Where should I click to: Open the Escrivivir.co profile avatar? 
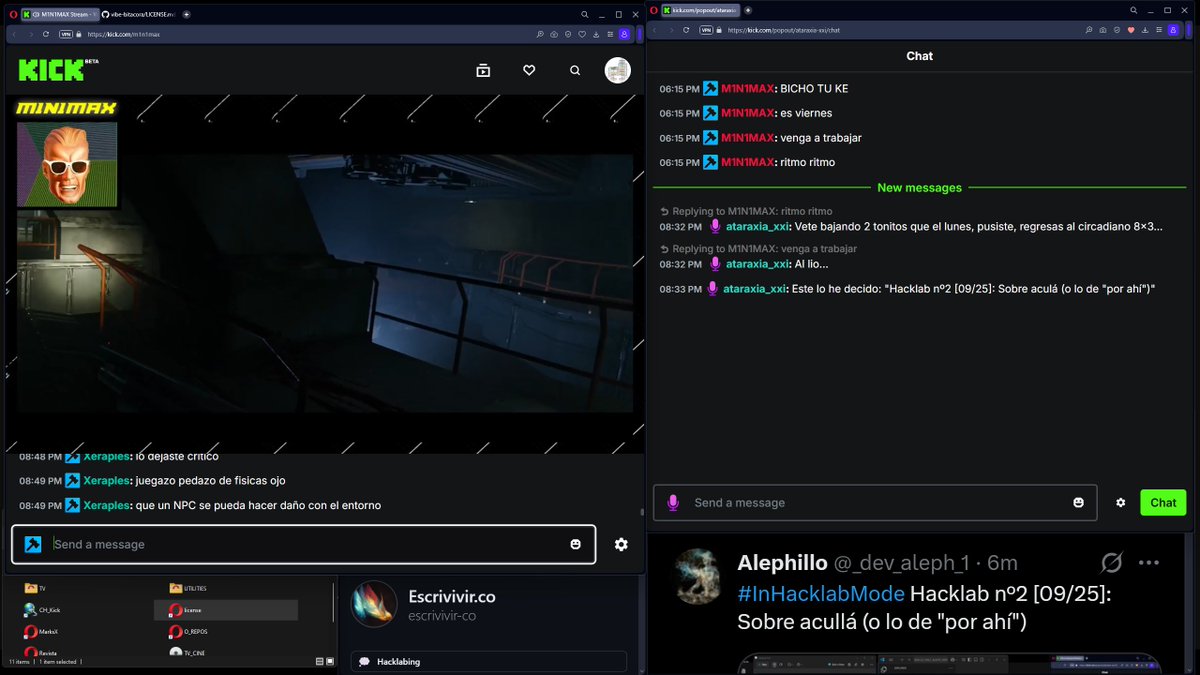[x=374, y=604]
